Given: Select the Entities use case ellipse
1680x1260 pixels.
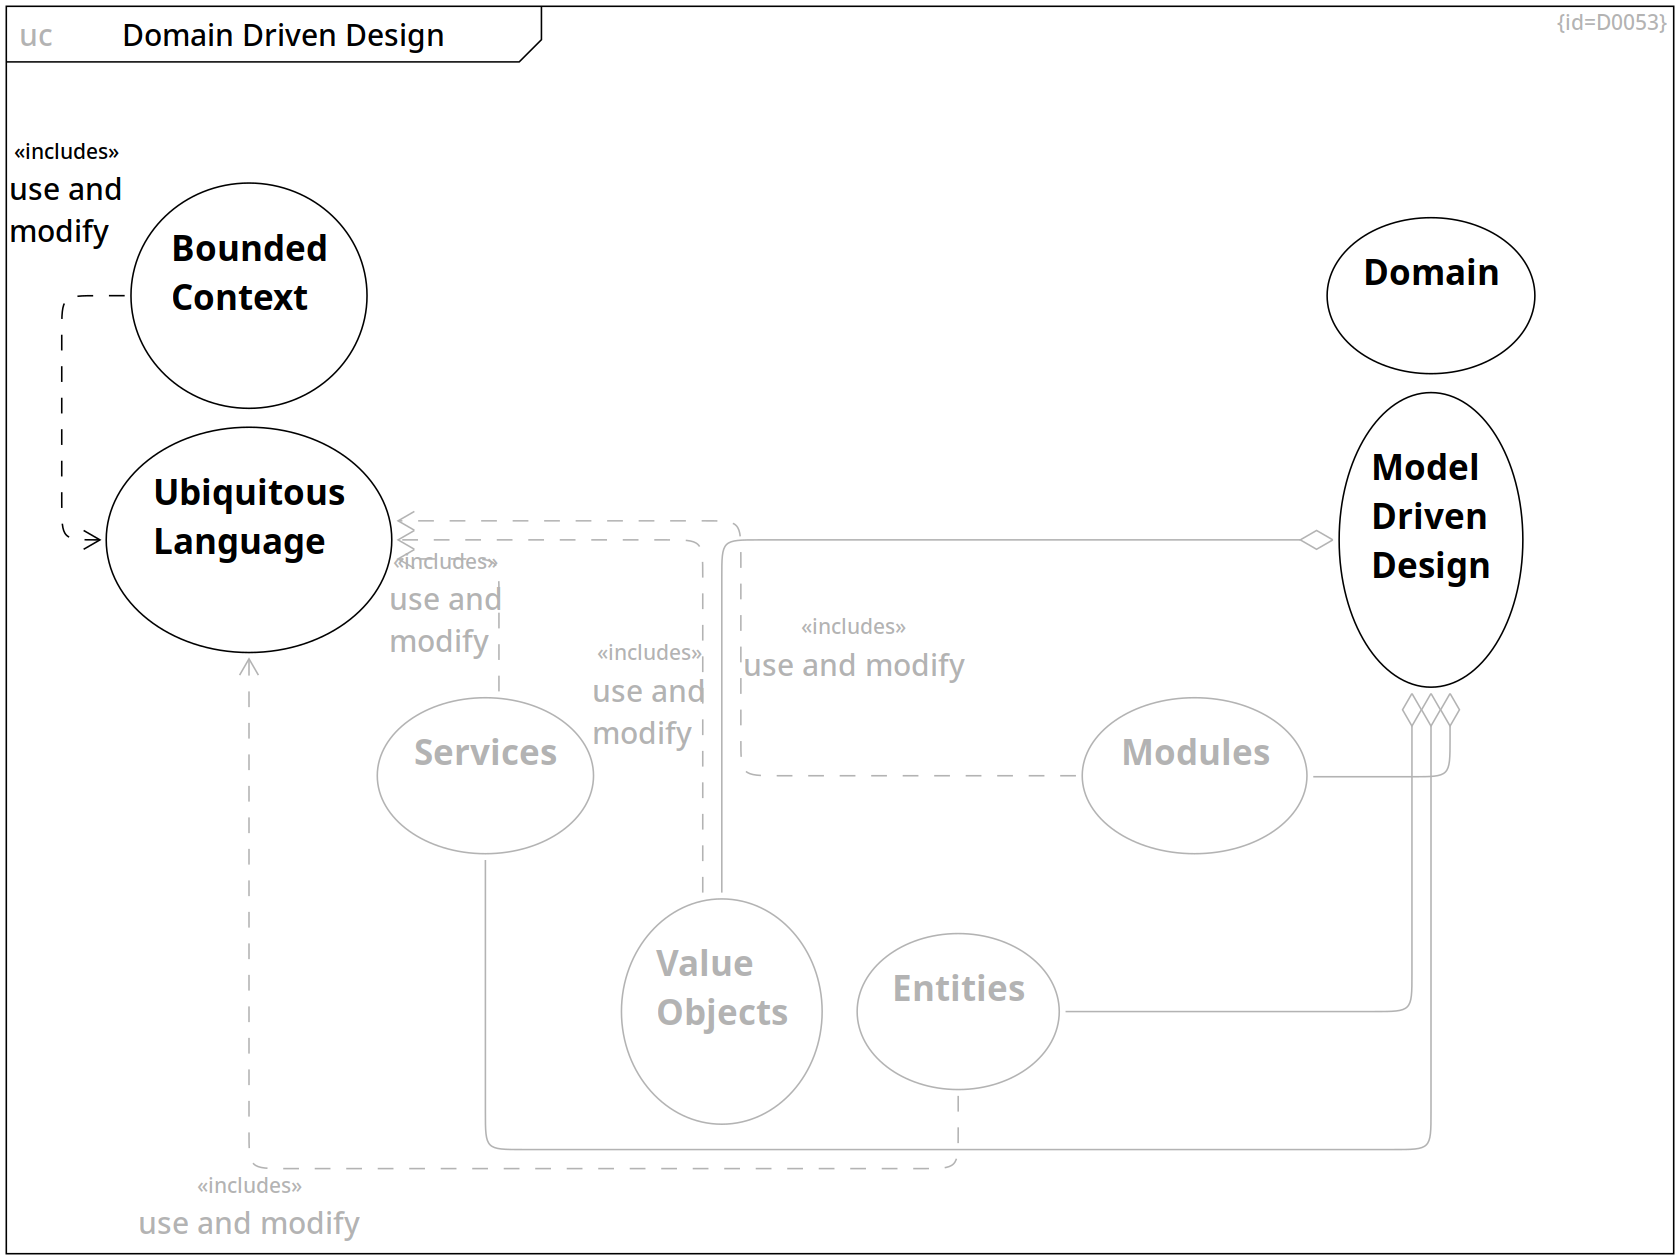Looking at the screenshot, I should 958,1011.
